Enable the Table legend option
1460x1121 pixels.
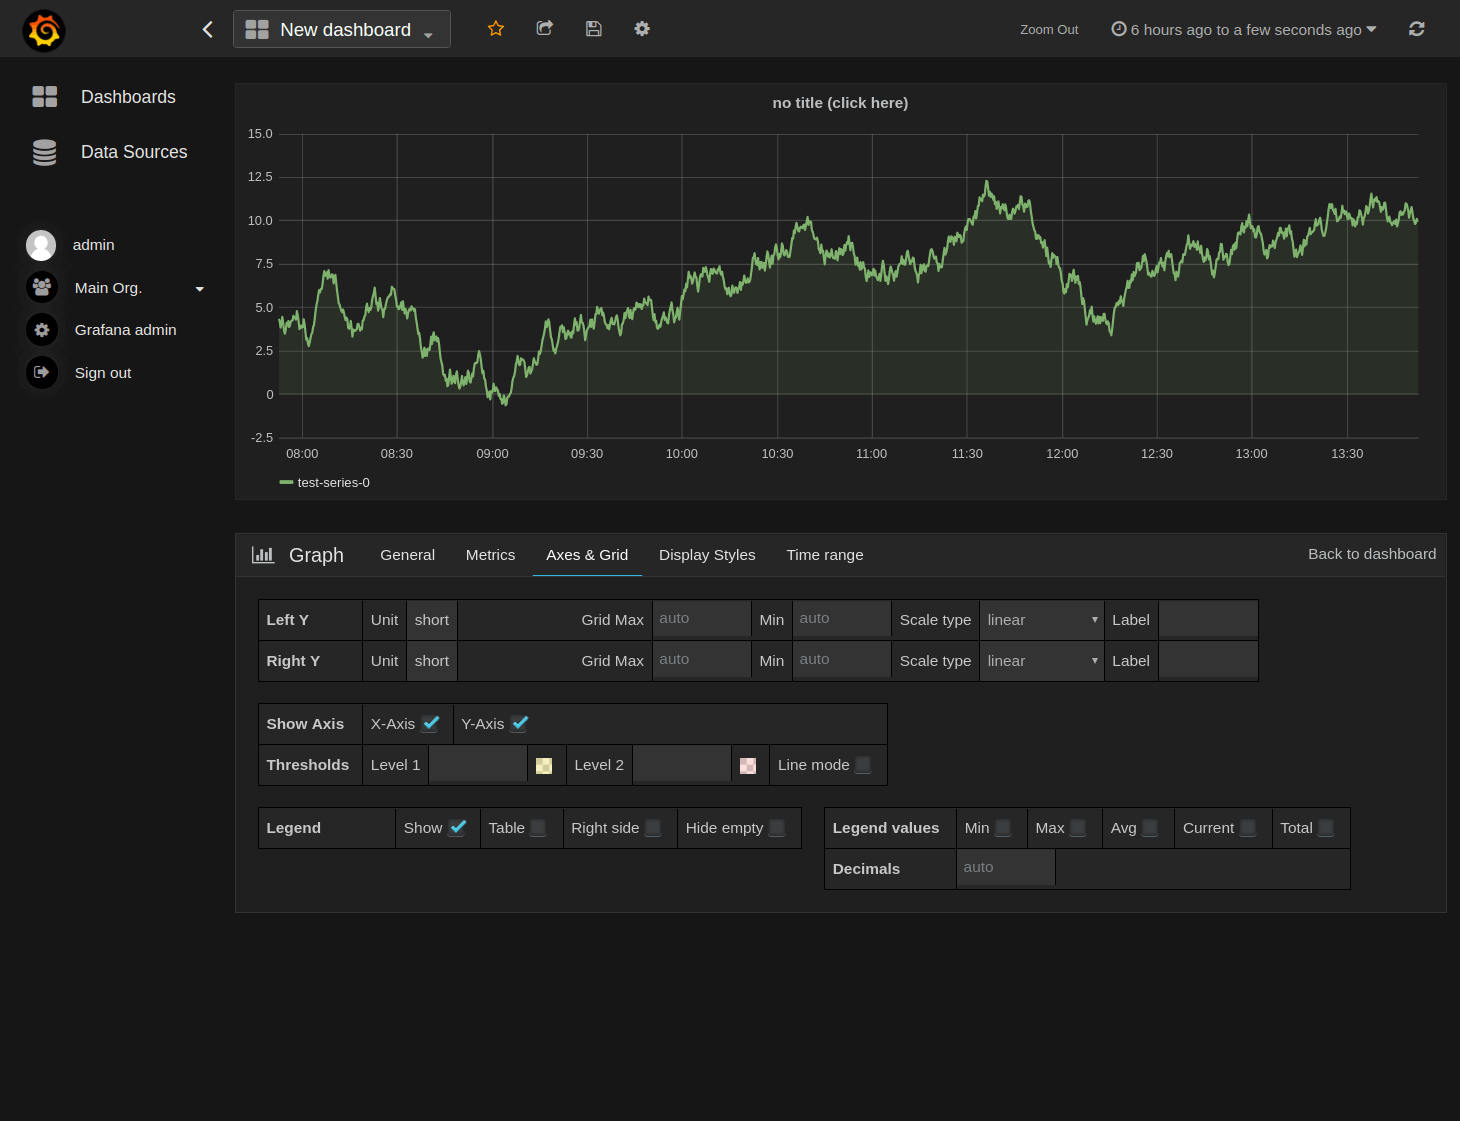[x=536, y=827]
